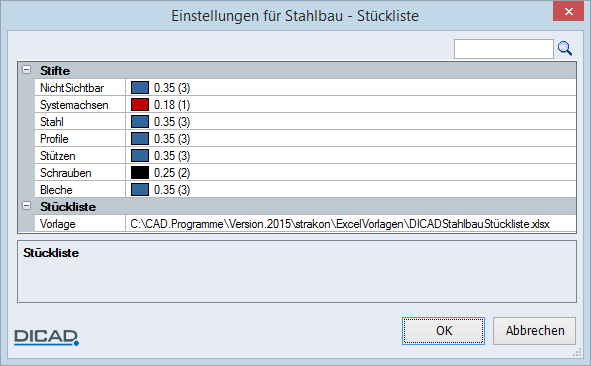This screenshot has height=366, width=591.
Task: Click the search input field
Action: (x=504, y=49)
